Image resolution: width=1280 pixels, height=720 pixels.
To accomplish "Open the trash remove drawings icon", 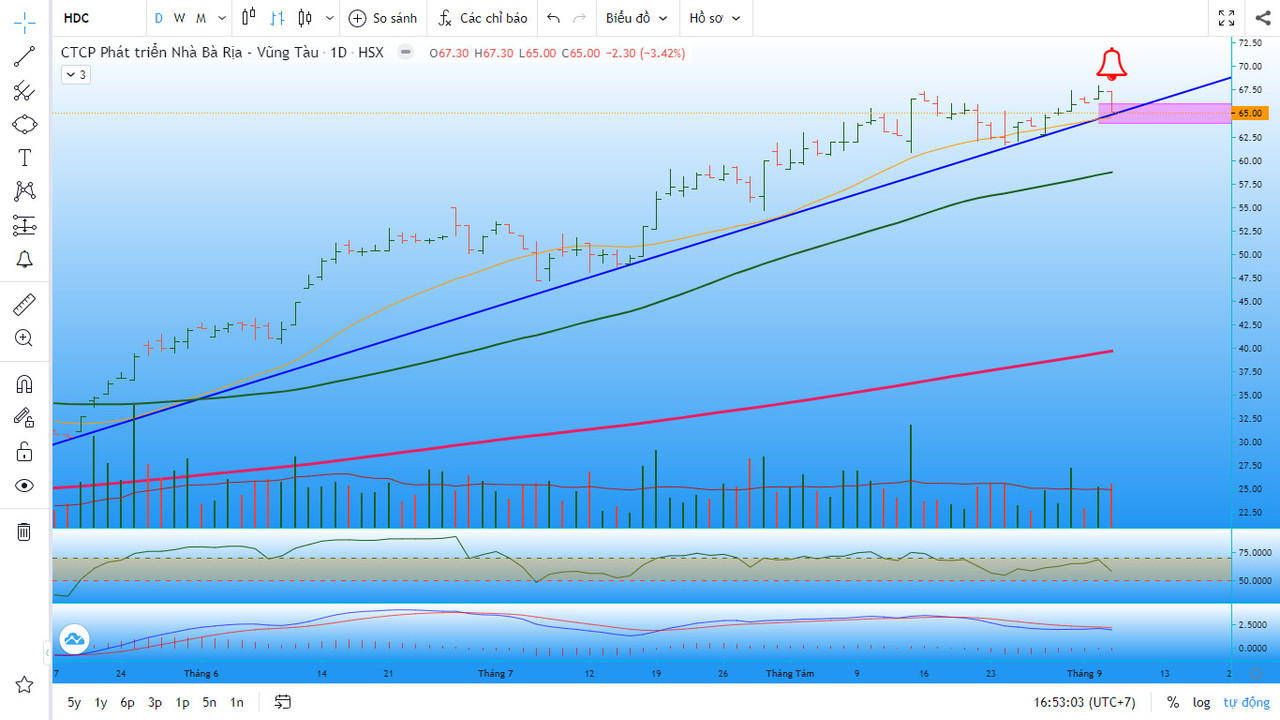I will pos(24,531).
